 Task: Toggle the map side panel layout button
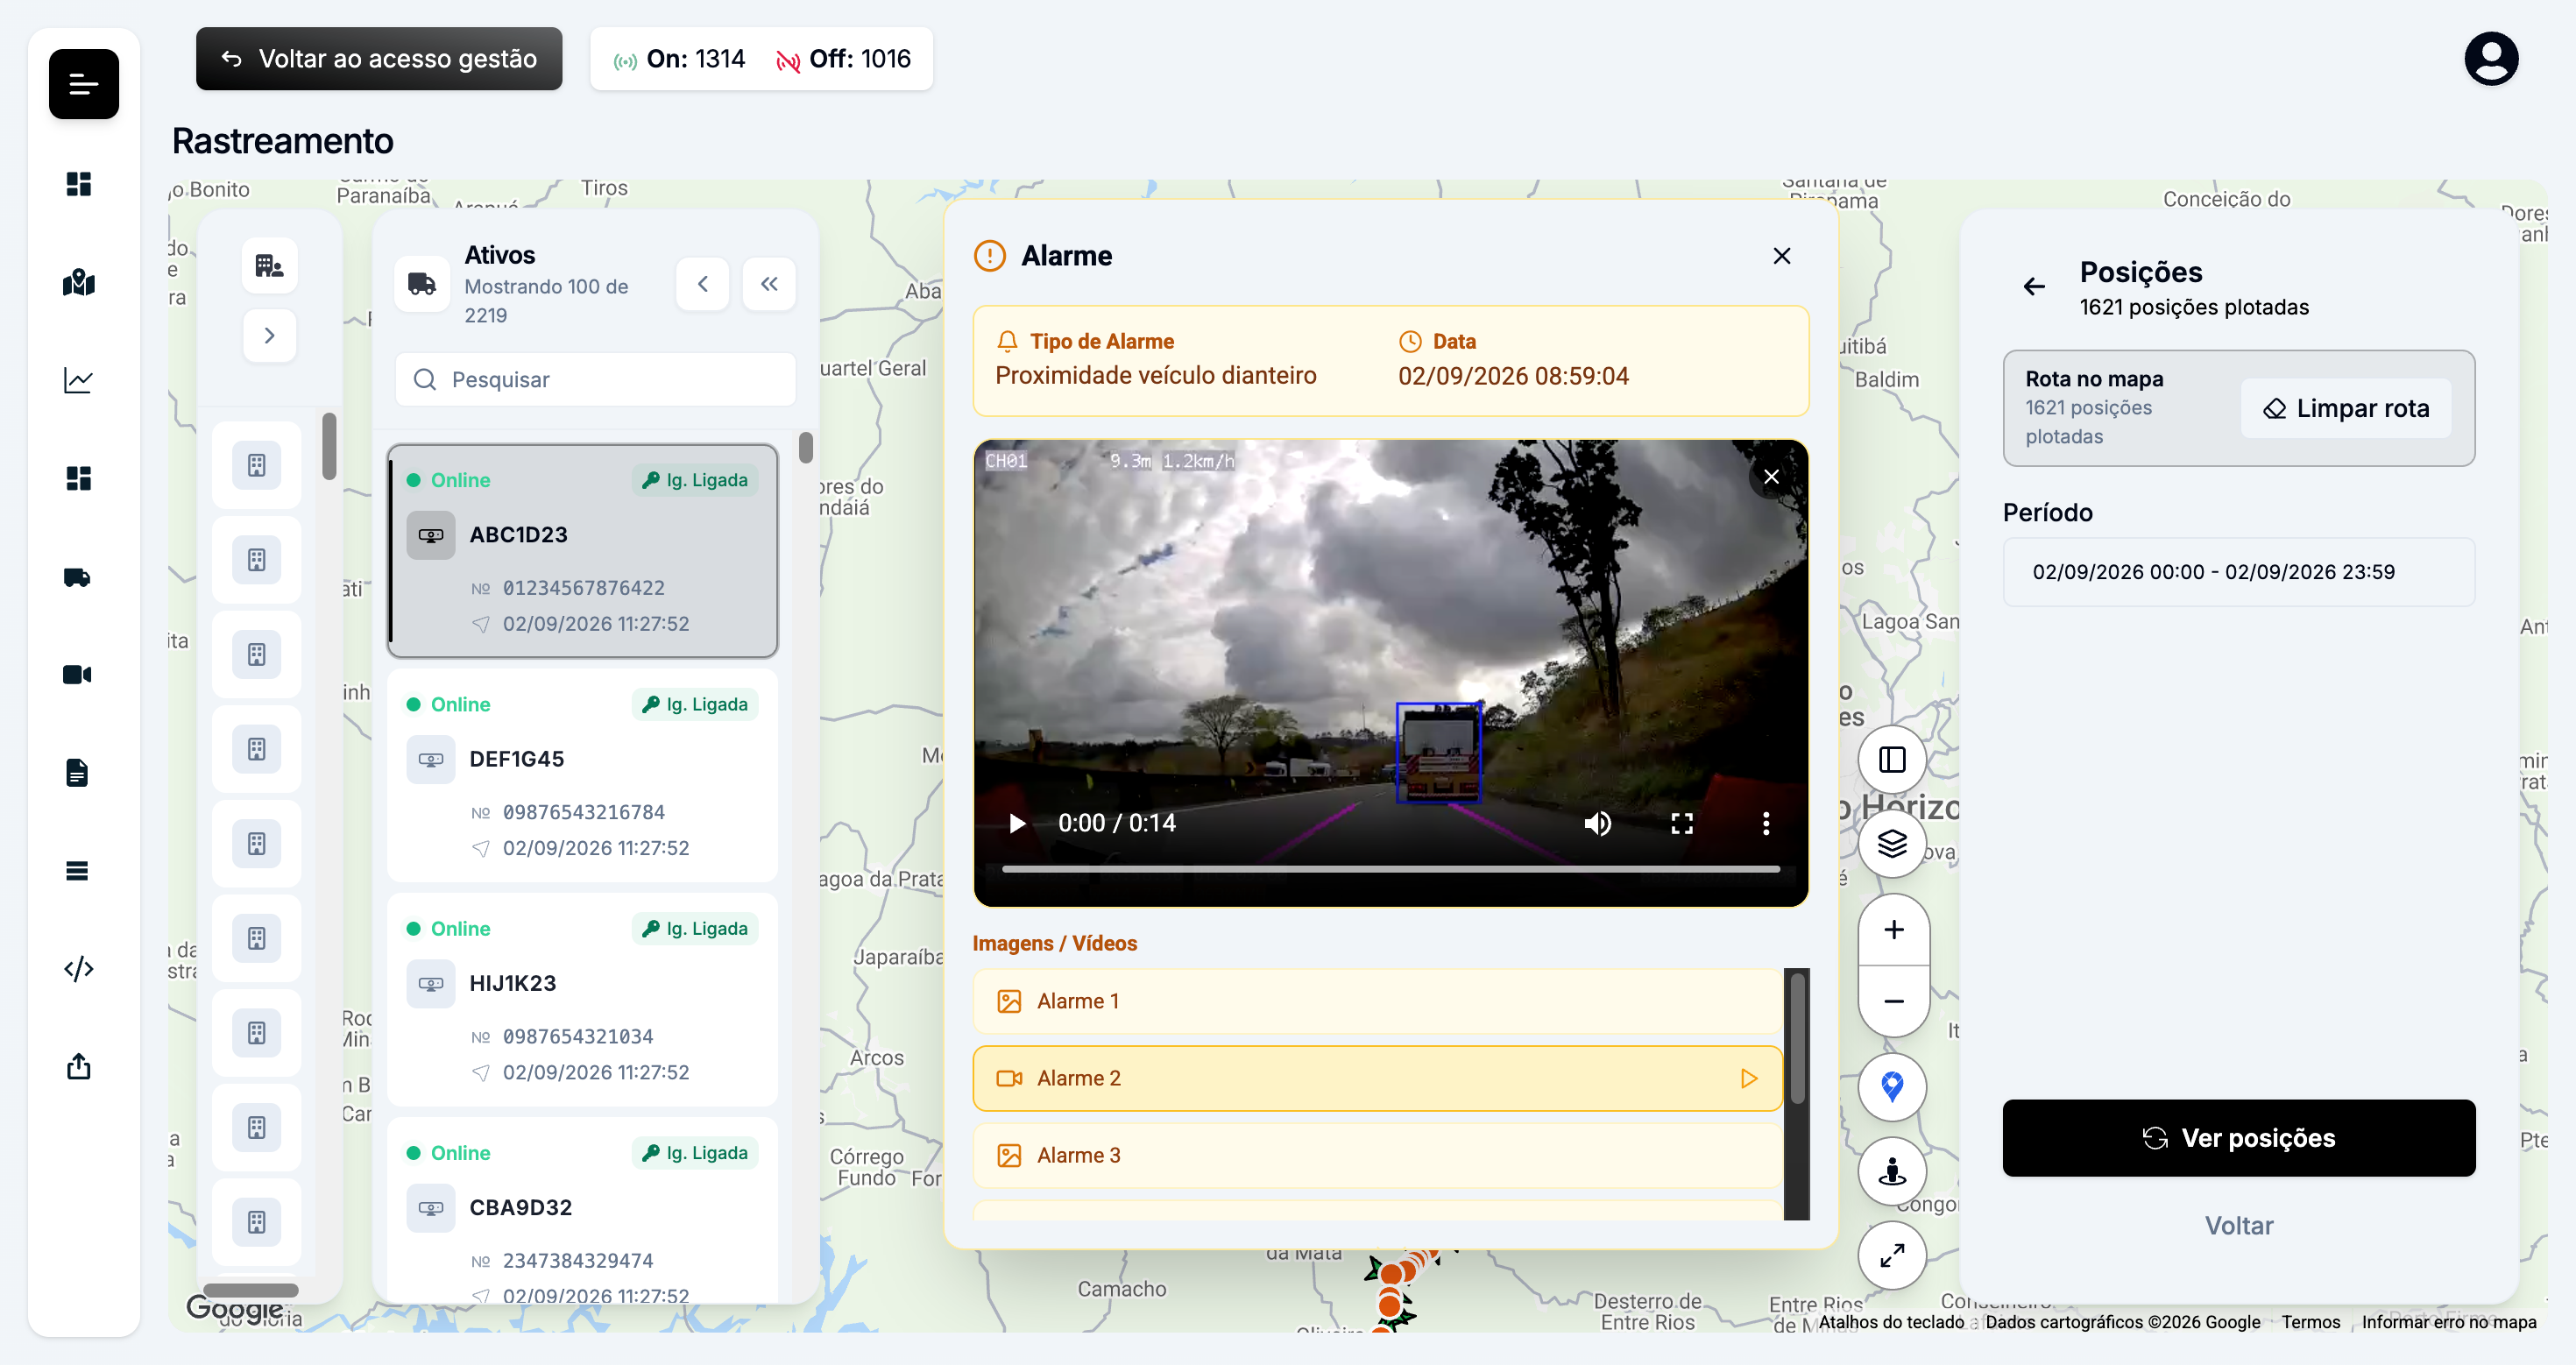tap(1892, 760)
